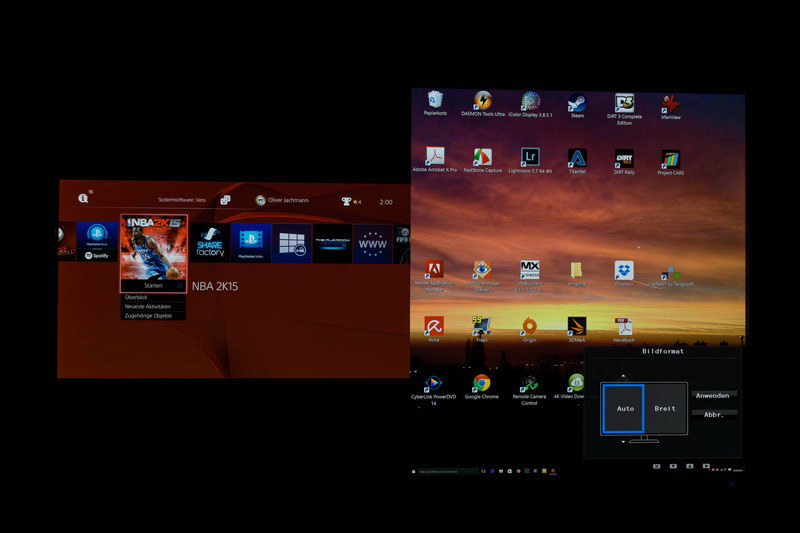Launch IrfanView desktop shortcut

coord(671,107)
